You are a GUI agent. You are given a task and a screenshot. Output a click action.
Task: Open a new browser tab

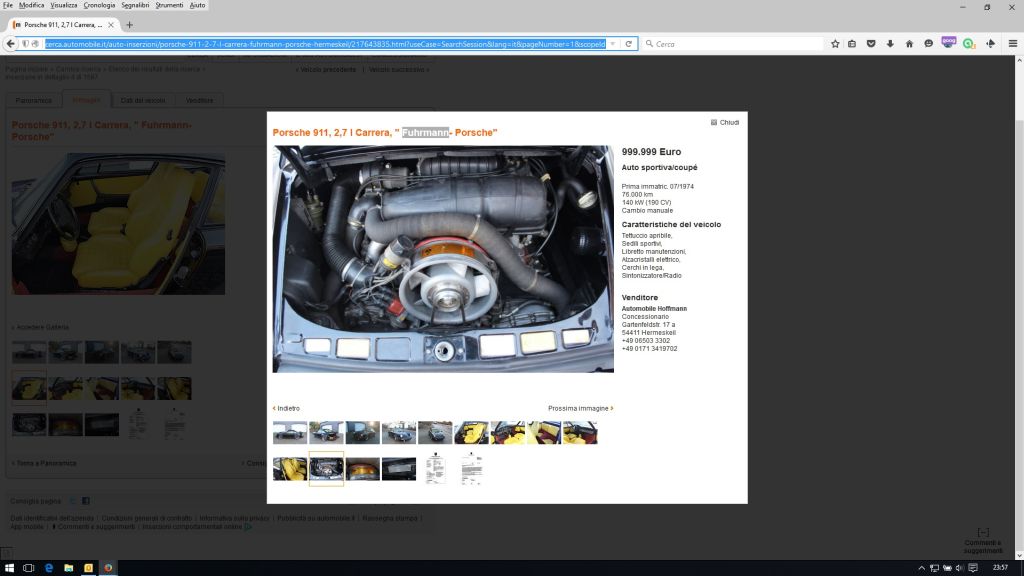(x=129, y=25)
